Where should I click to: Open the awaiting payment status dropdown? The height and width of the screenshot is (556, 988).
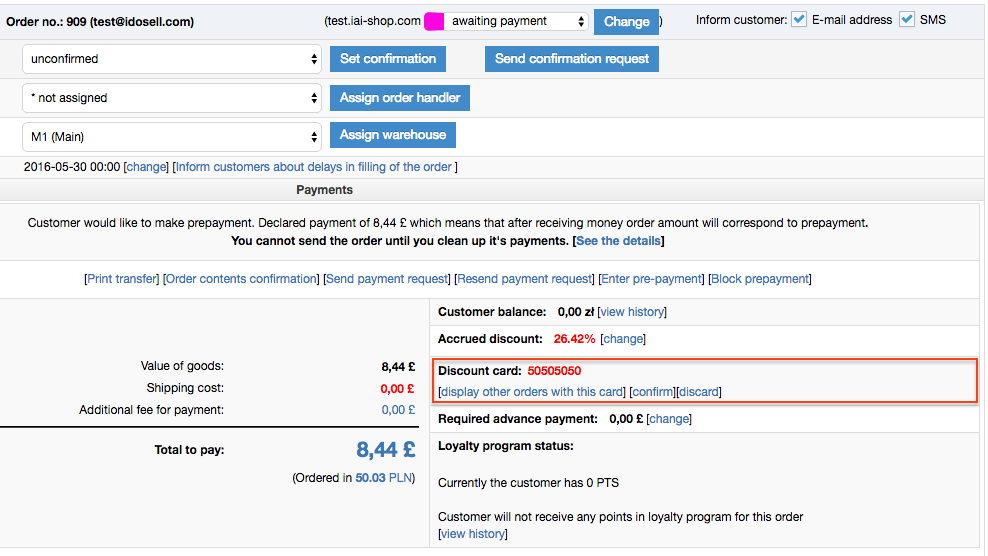tap(516, 21)
